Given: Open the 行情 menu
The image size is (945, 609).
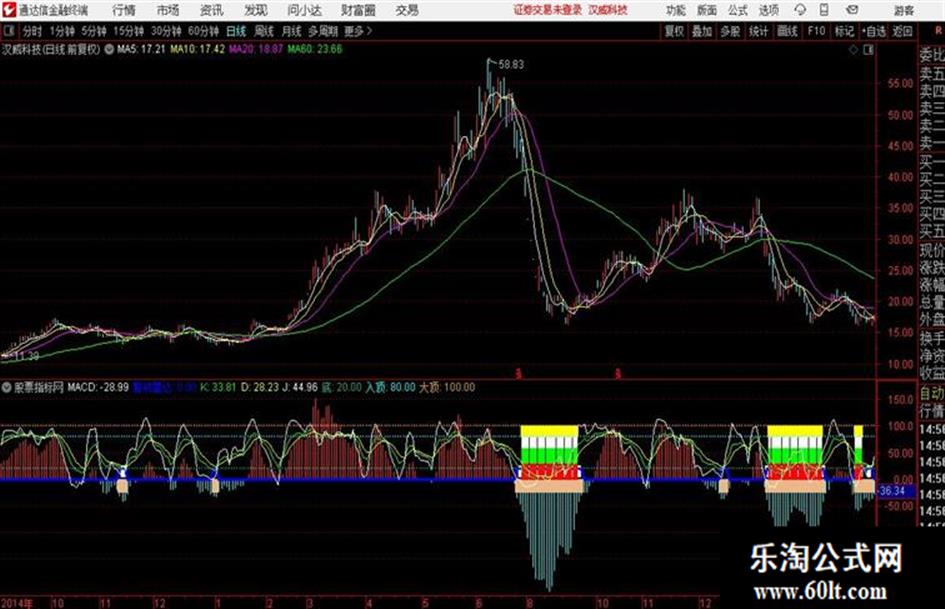Looking at the screenshot, I should point(124,10).
